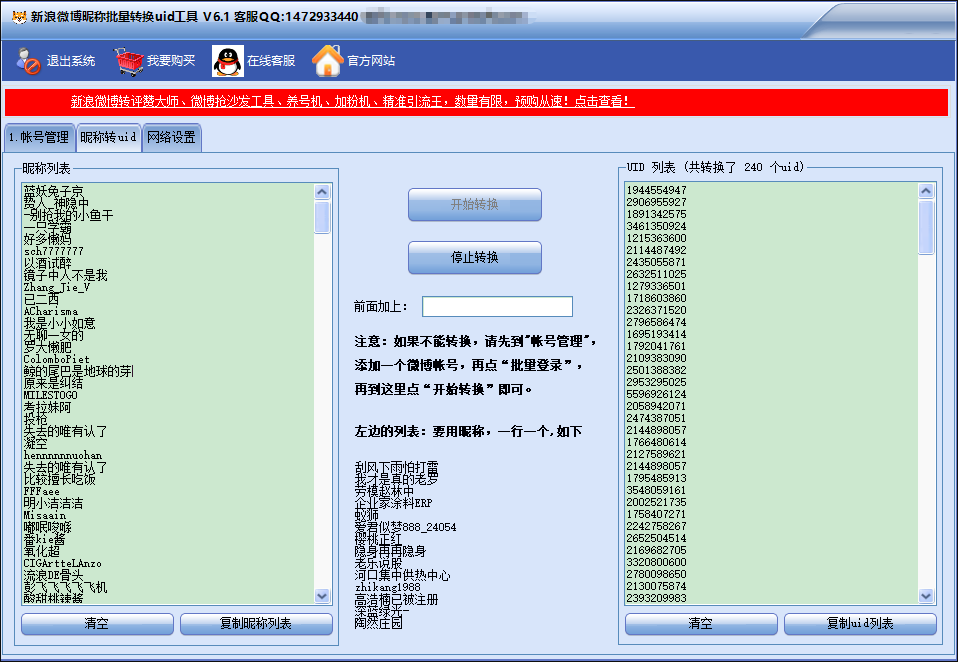Select 退出系统 toolbar label

71,61
